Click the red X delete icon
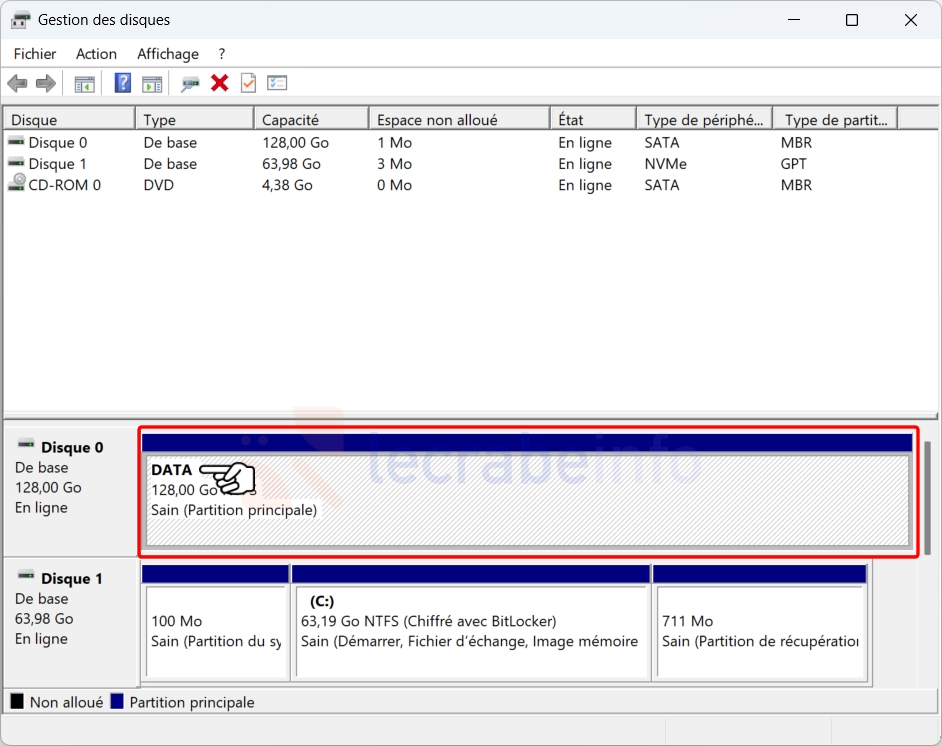The image size is (942, 746). point(220,83)
